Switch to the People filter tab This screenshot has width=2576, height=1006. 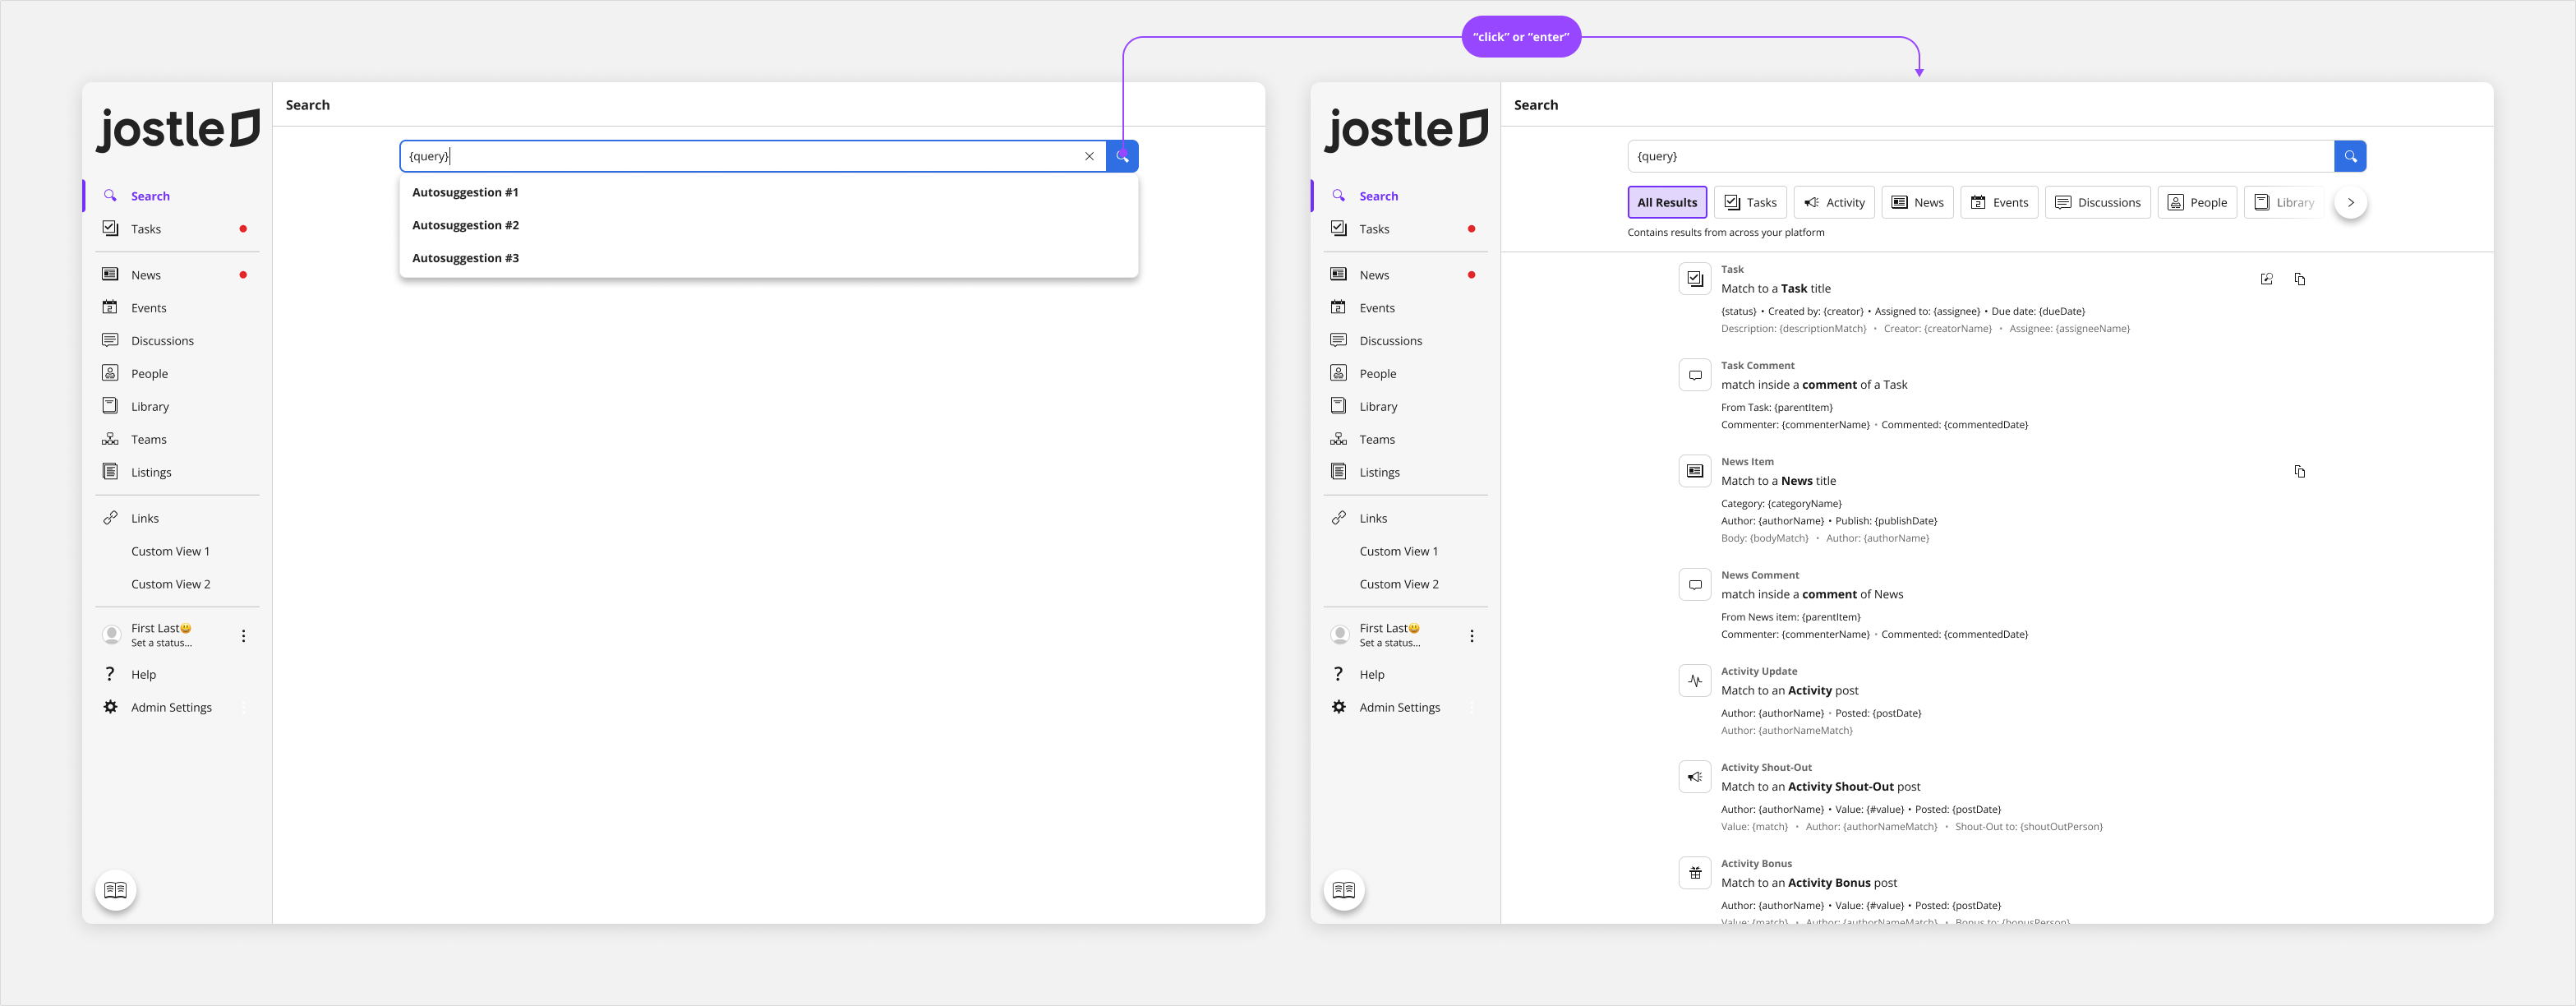[2197, 202]
